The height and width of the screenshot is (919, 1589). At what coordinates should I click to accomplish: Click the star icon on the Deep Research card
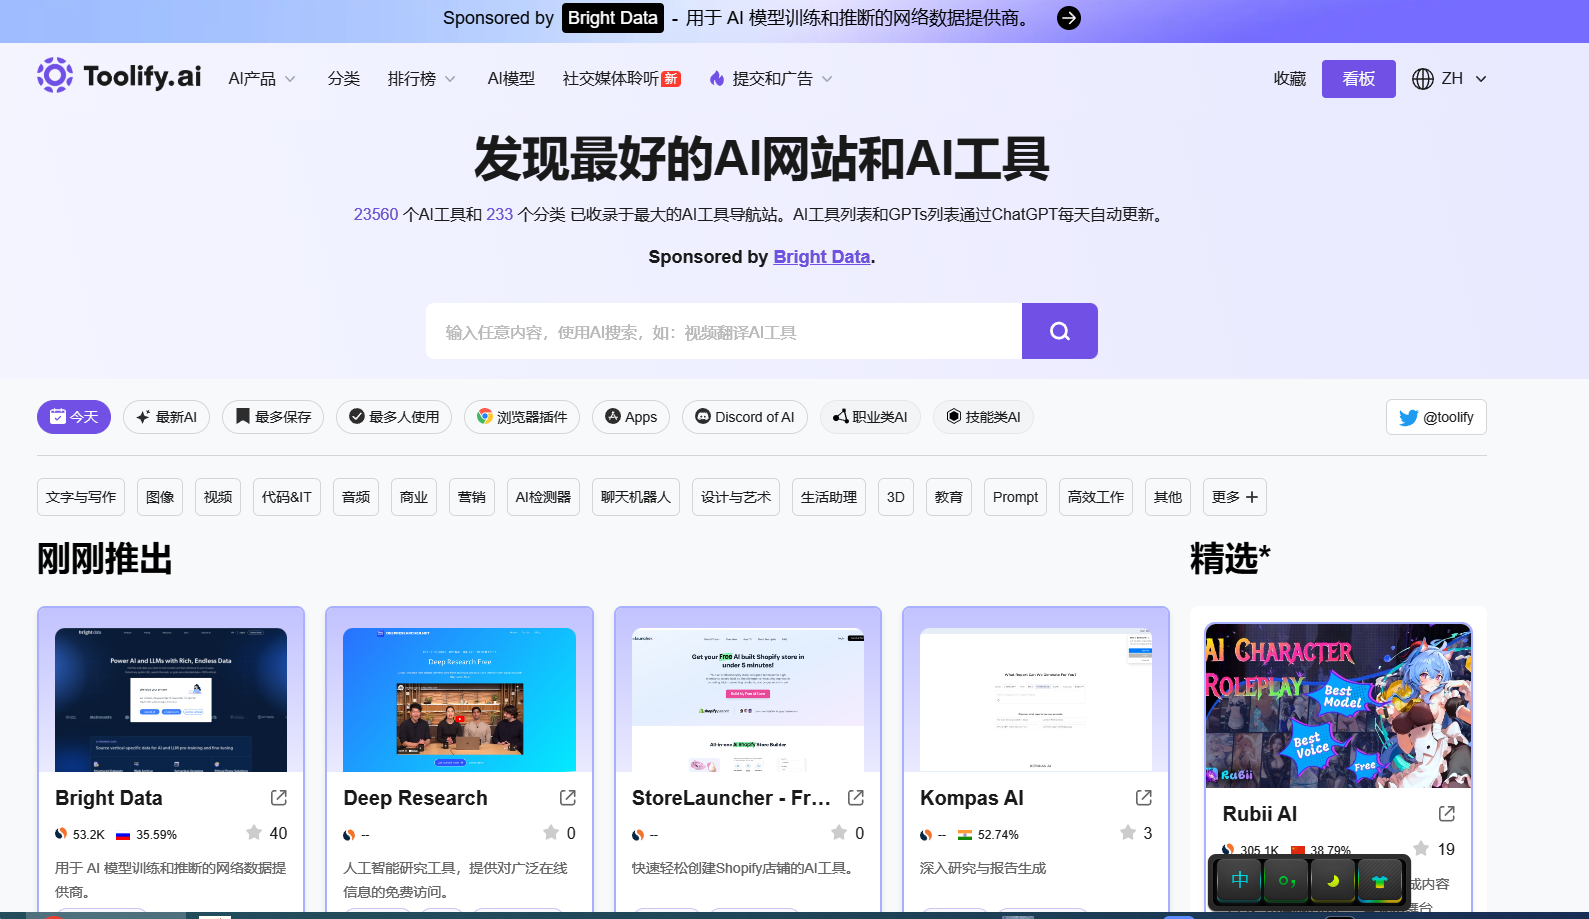551,833
